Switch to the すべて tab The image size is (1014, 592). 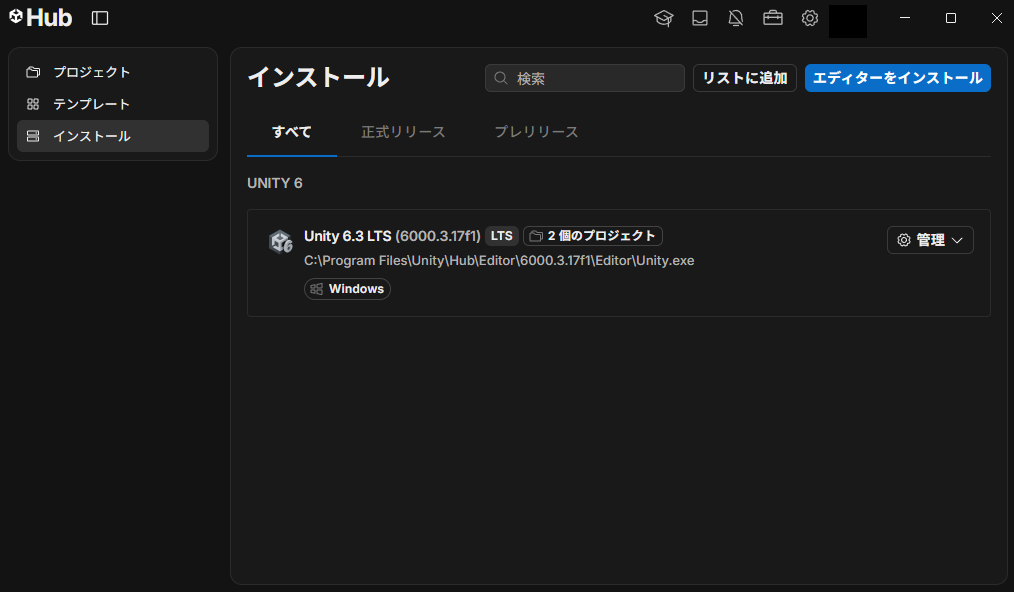tap(292, 132)
